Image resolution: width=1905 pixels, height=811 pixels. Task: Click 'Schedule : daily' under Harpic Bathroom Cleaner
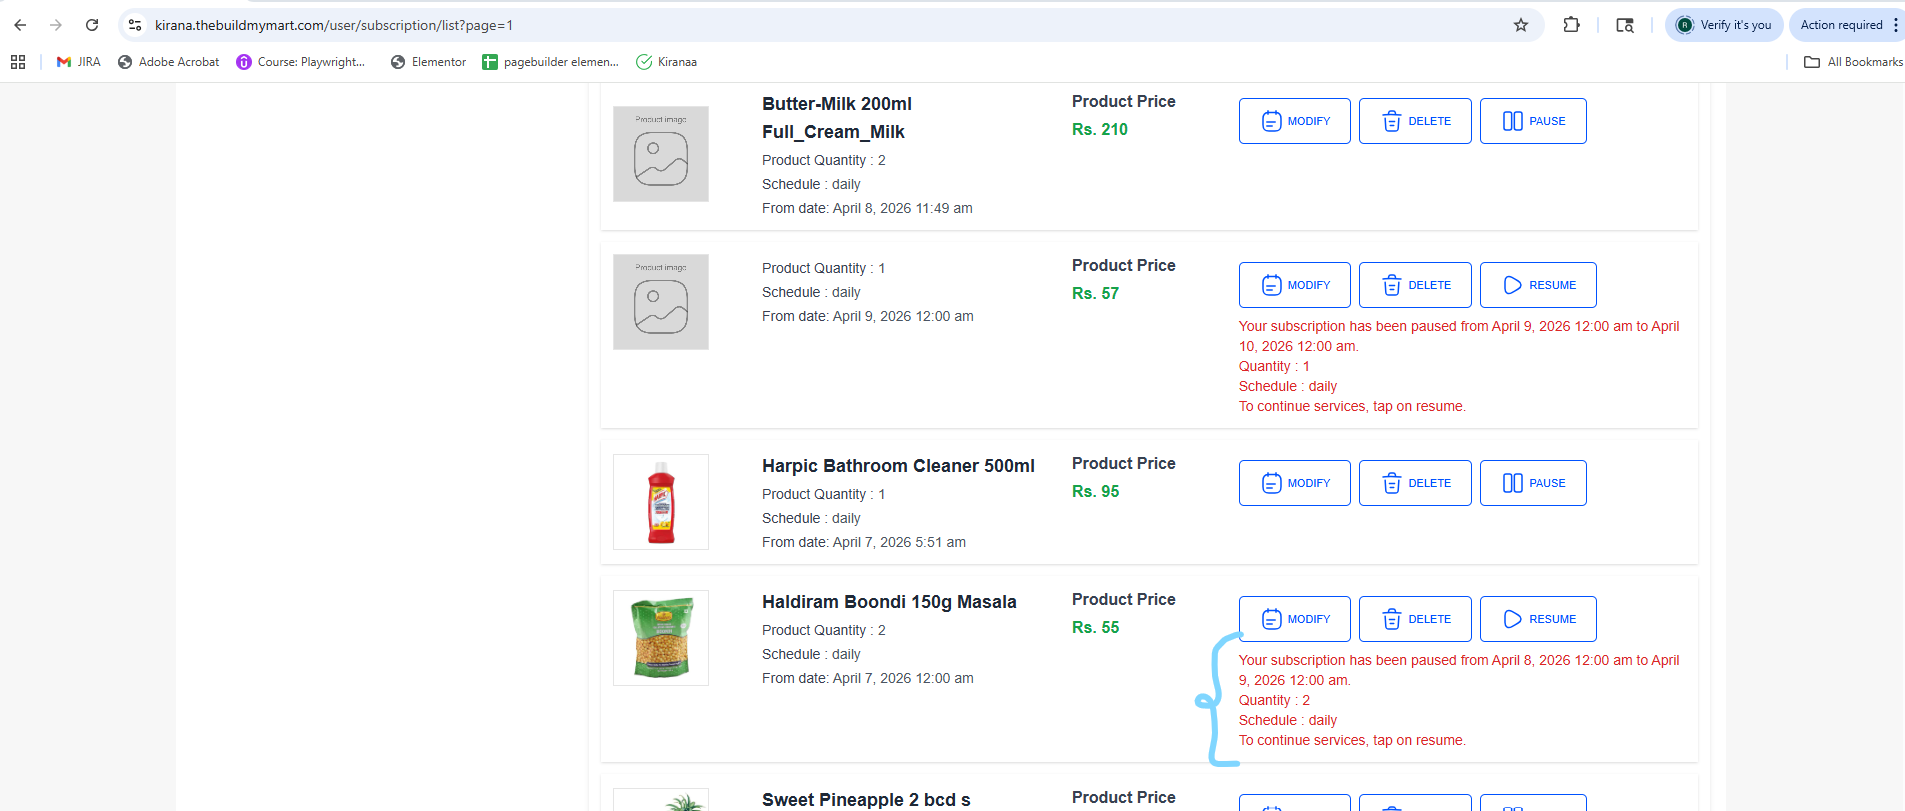tap(811, 518)
